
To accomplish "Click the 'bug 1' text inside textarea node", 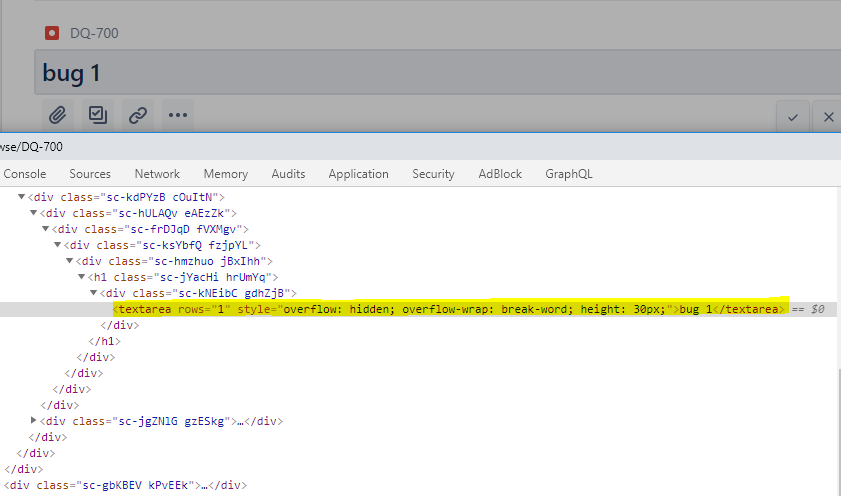I will (x=696, y=309).
